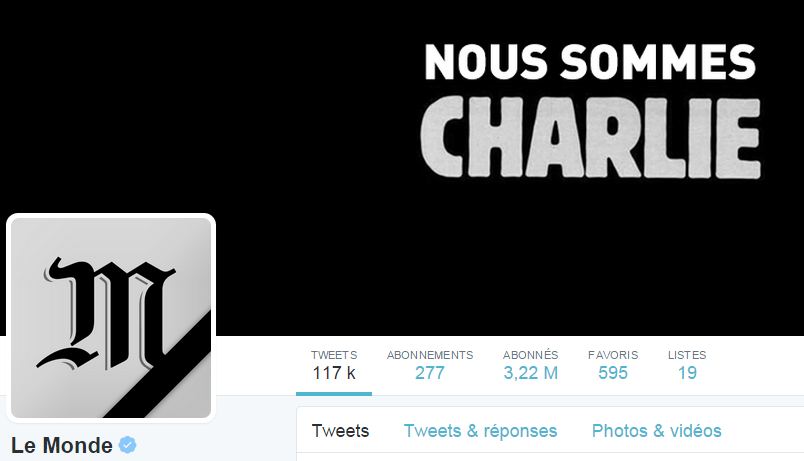
Task: Open the ABONNÉS label
Action: (530, 355)
